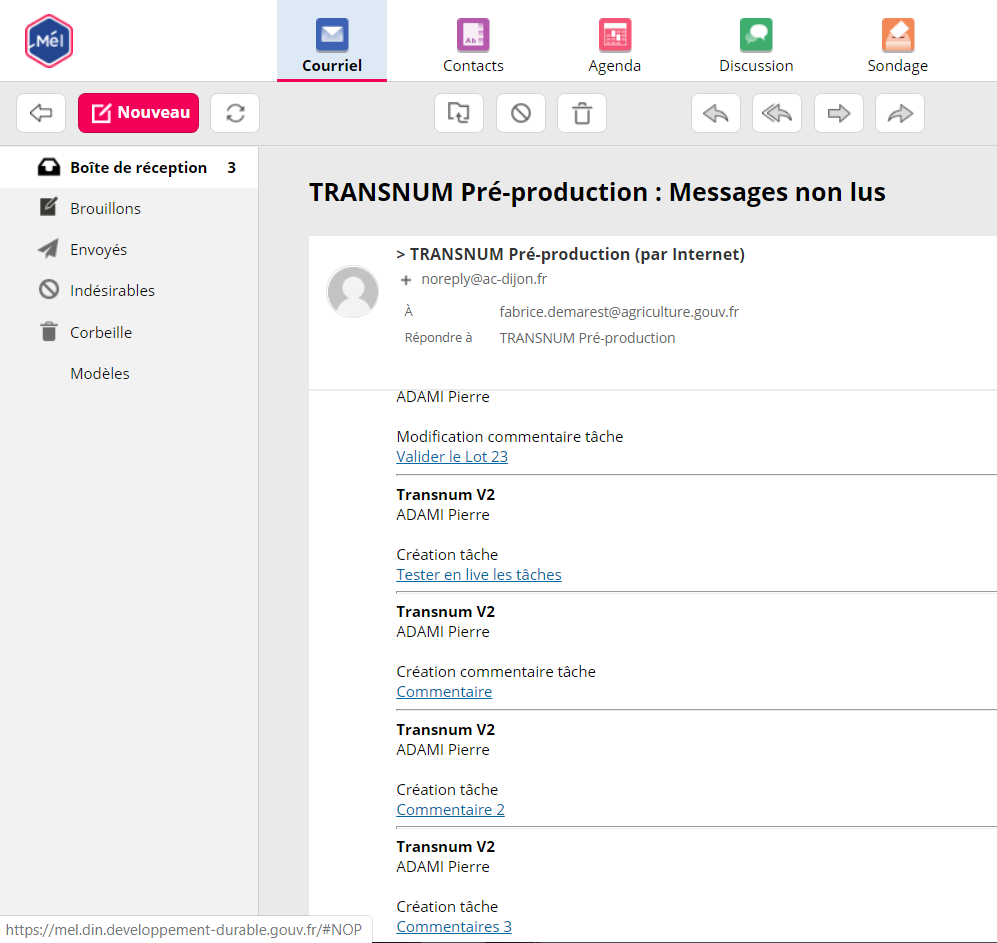Screen dimensions: 997x943
Task: Click the sender avatar thumbnail
Action: [x=353, y=292]
